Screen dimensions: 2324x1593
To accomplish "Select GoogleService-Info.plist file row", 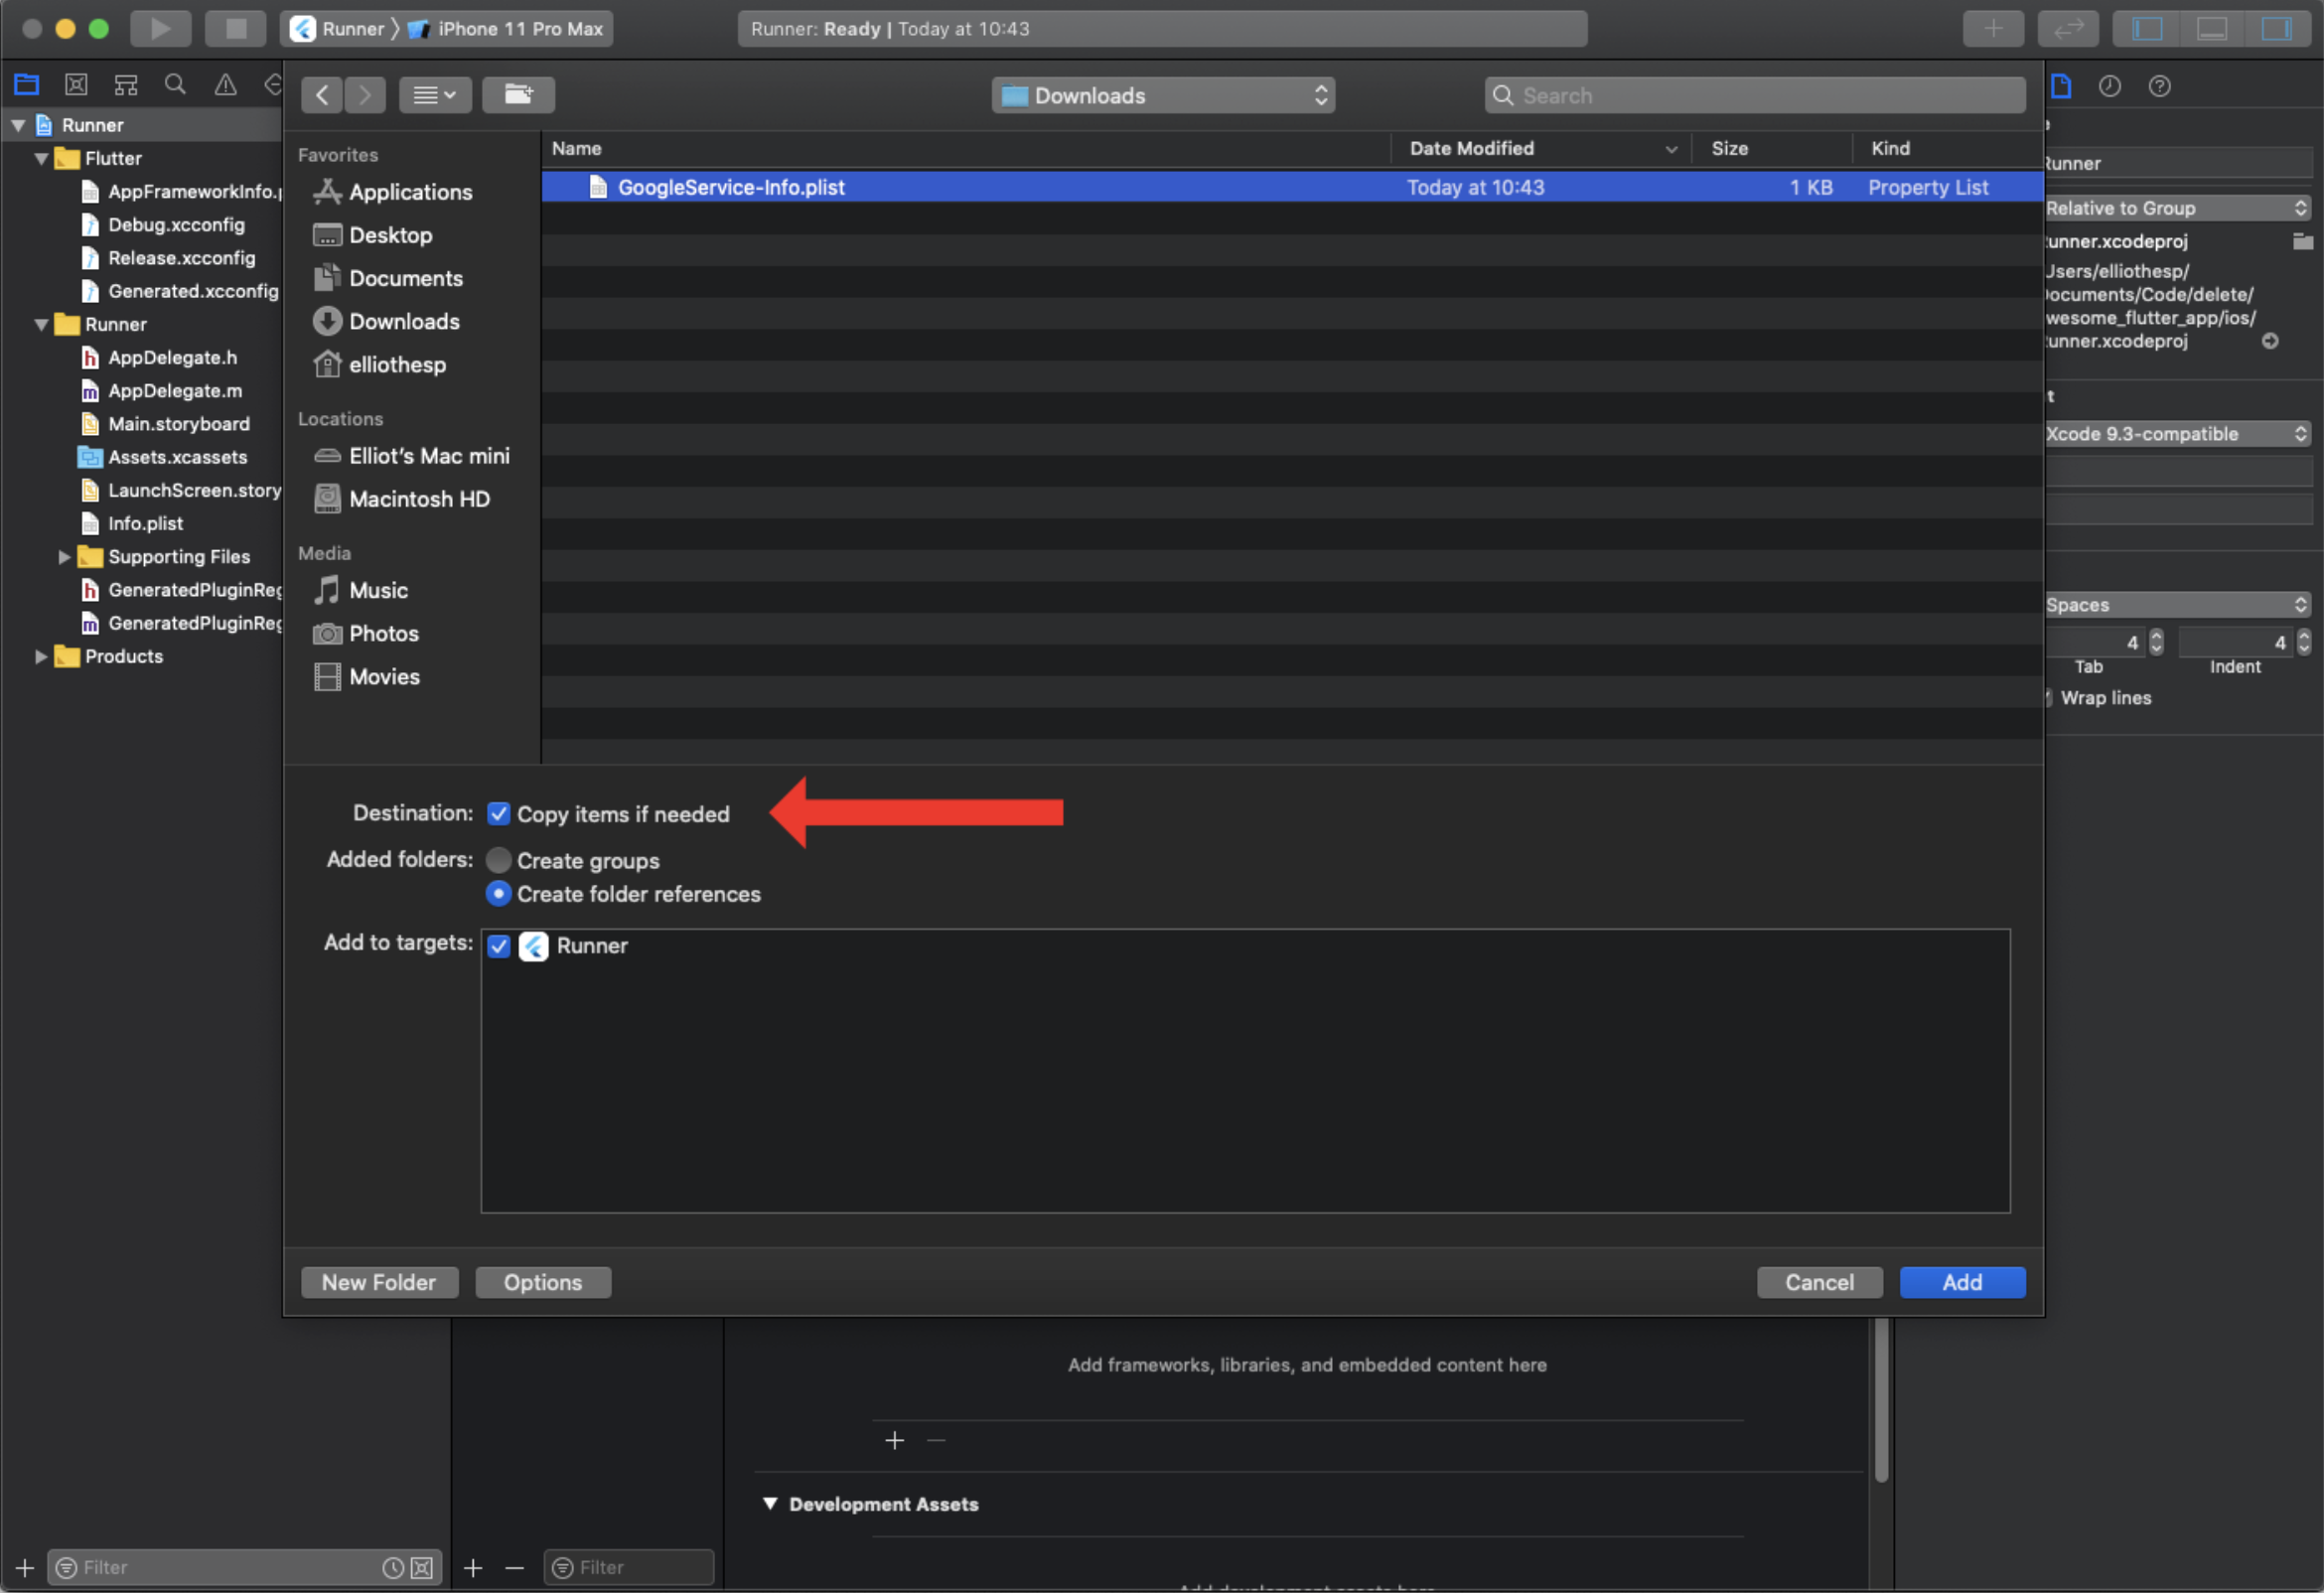I will (1292, 187).
